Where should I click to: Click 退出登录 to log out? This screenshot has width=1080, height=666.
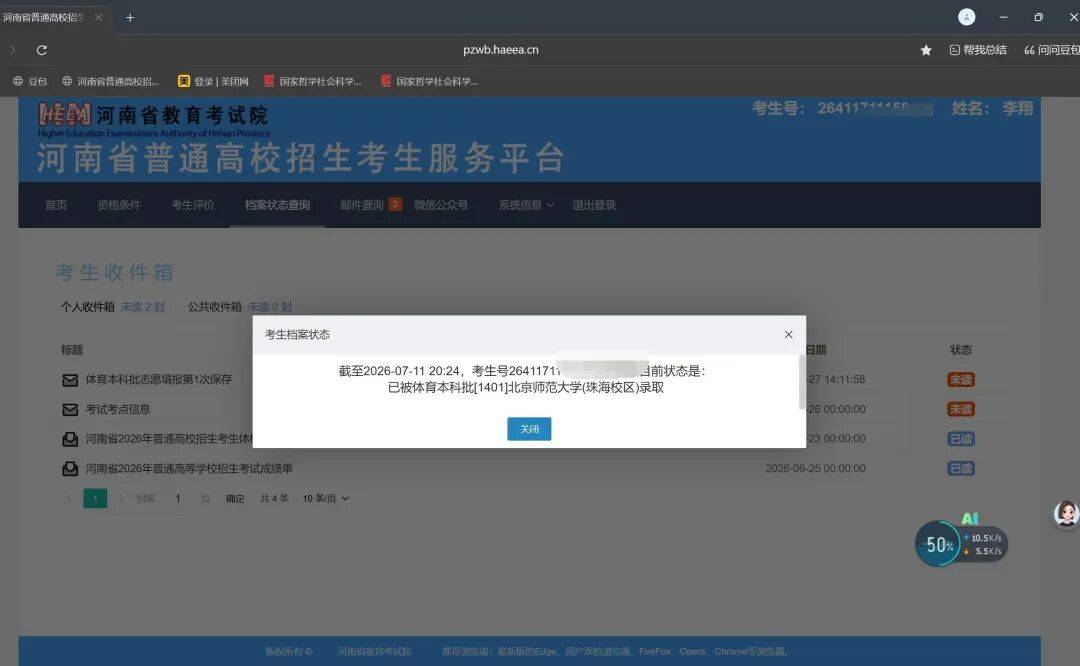click(594, 205)
